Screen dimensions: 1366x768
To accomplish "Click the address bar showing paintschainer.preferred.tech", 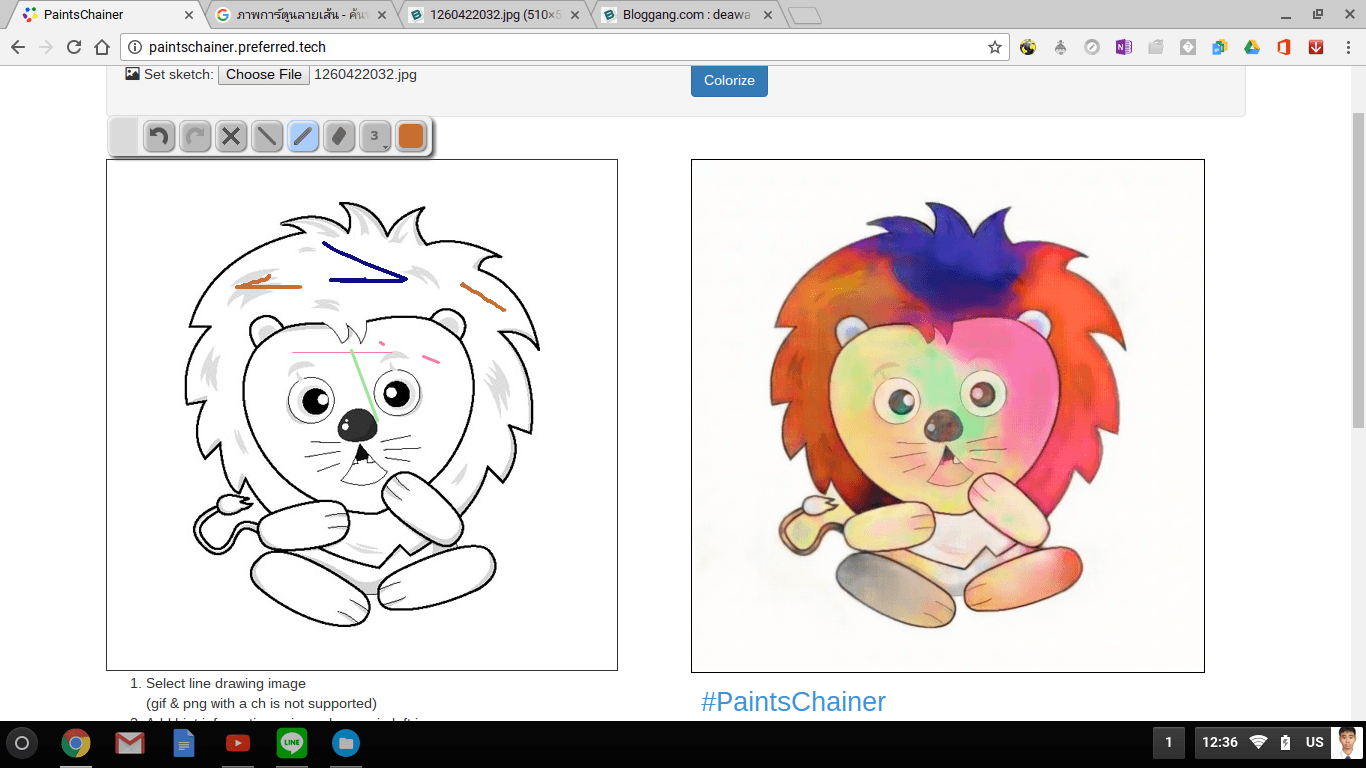I will tap(565, 47).
